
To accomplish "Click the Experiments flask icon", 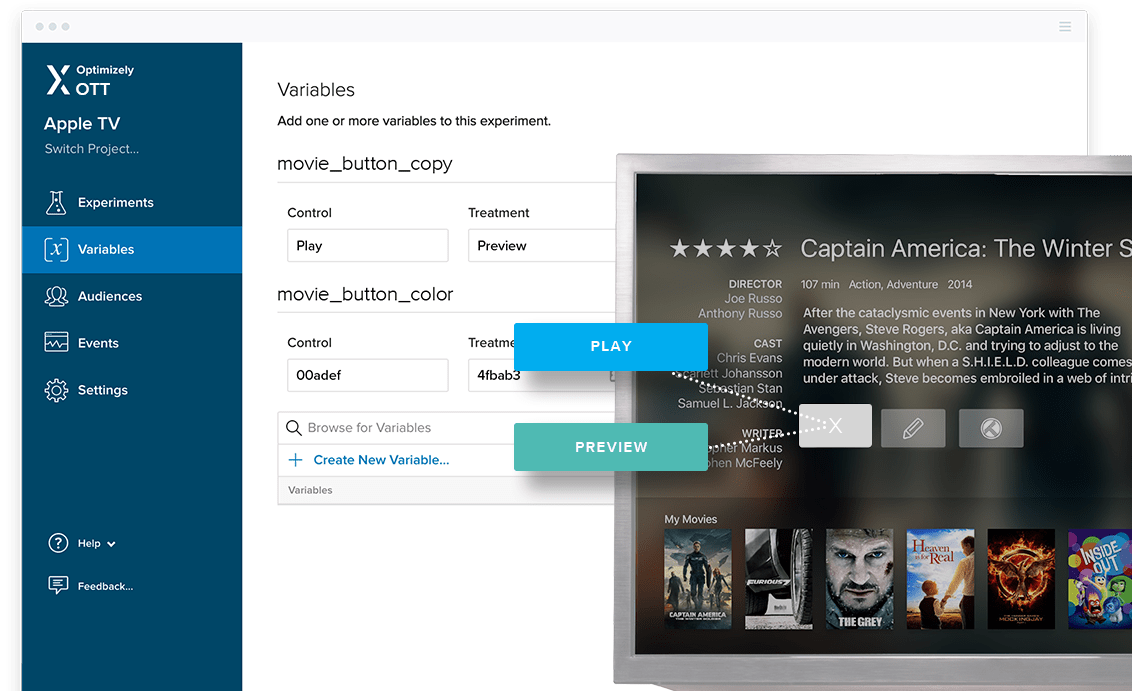I will click(56, 203).
